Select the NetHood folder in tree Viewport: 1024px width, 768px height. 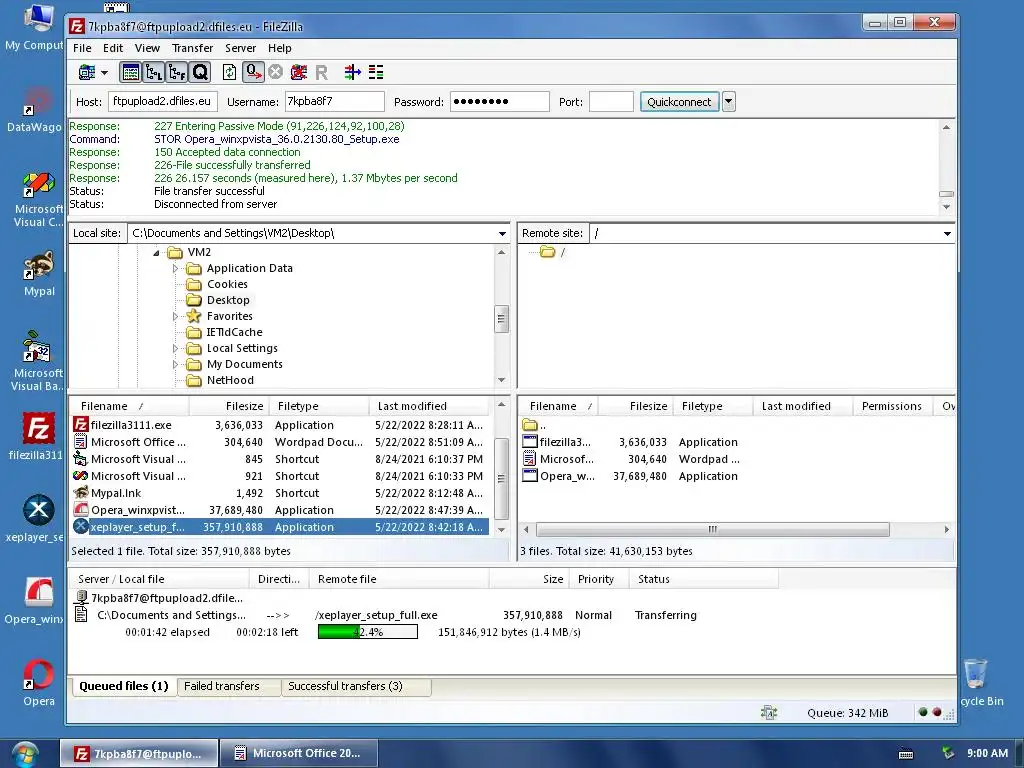[230, 380]
